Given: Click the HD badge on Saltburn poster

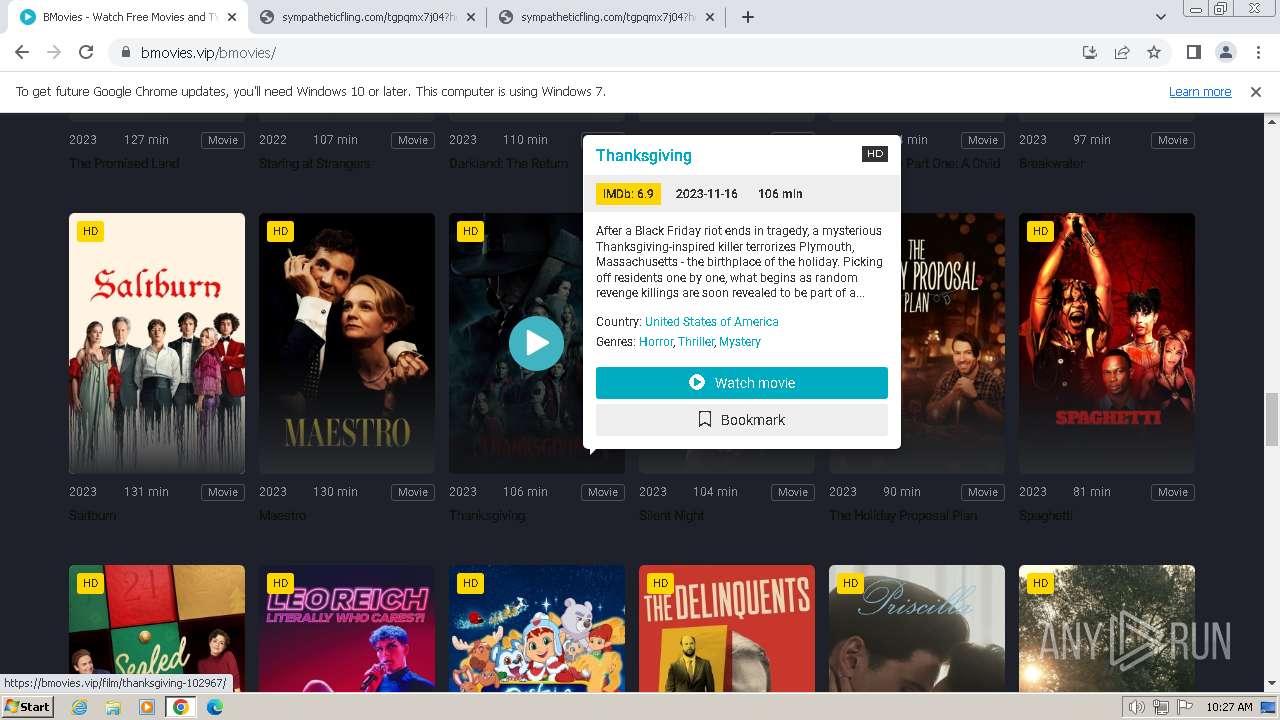Looking at the screenshot, I should click(x=91, y=231).
